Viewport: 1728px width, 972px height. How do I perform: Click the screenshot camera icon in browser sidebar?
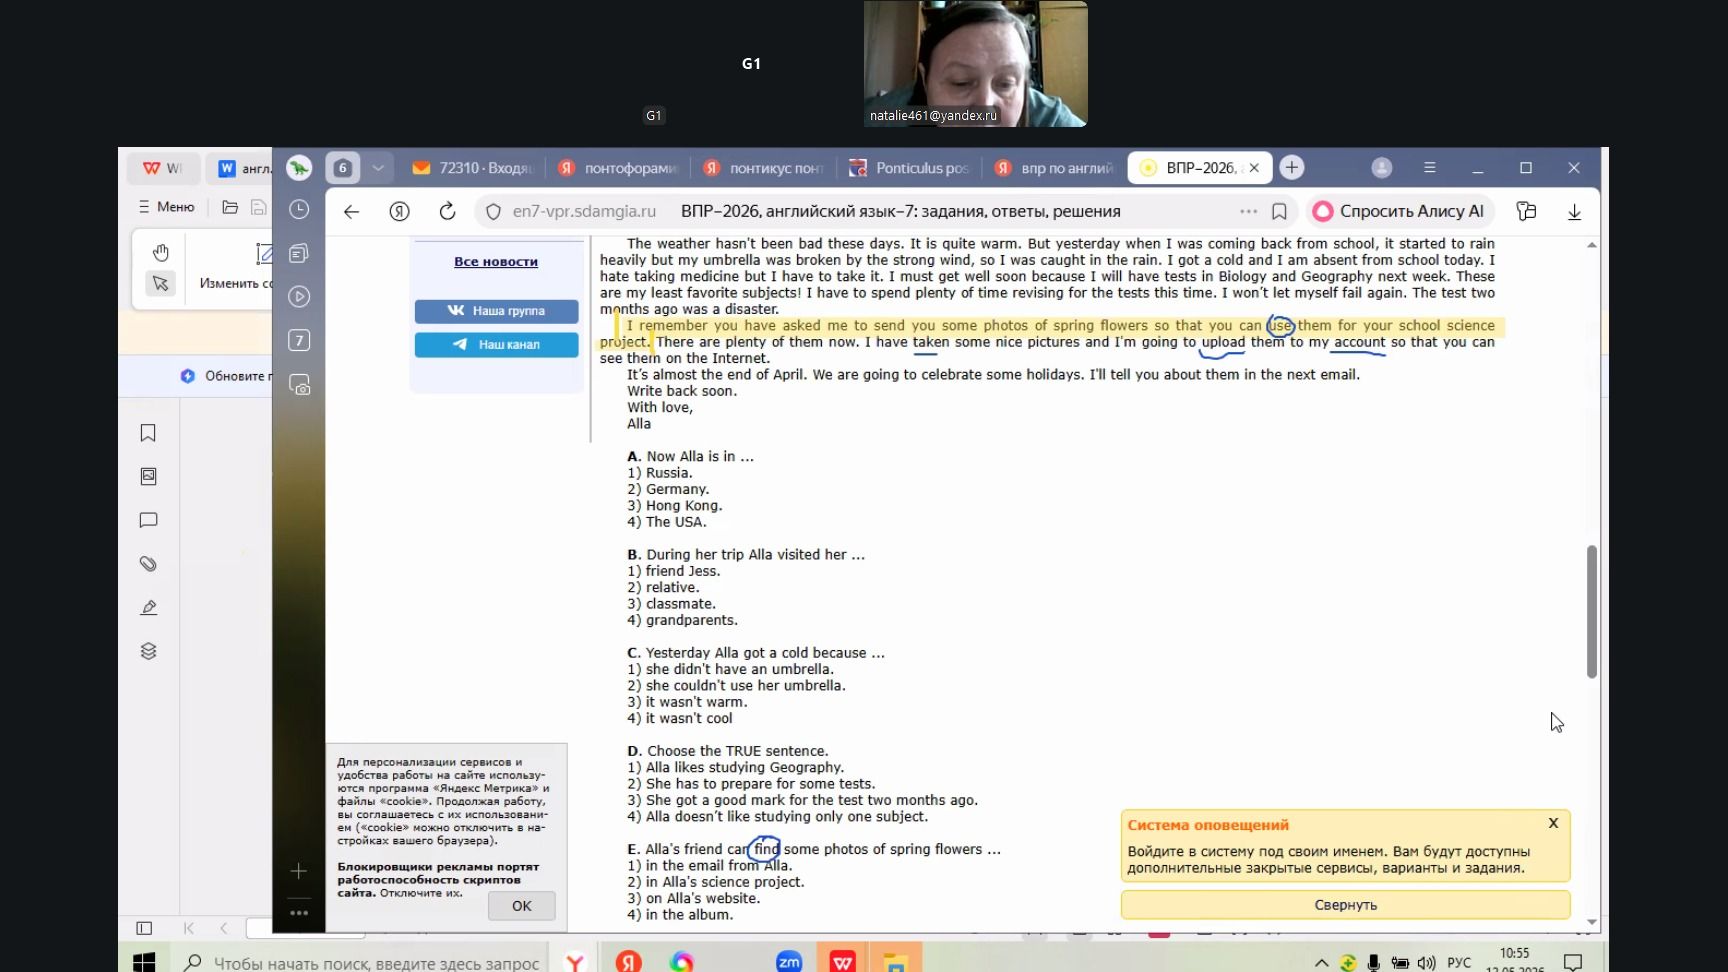[x=299, y=385]
